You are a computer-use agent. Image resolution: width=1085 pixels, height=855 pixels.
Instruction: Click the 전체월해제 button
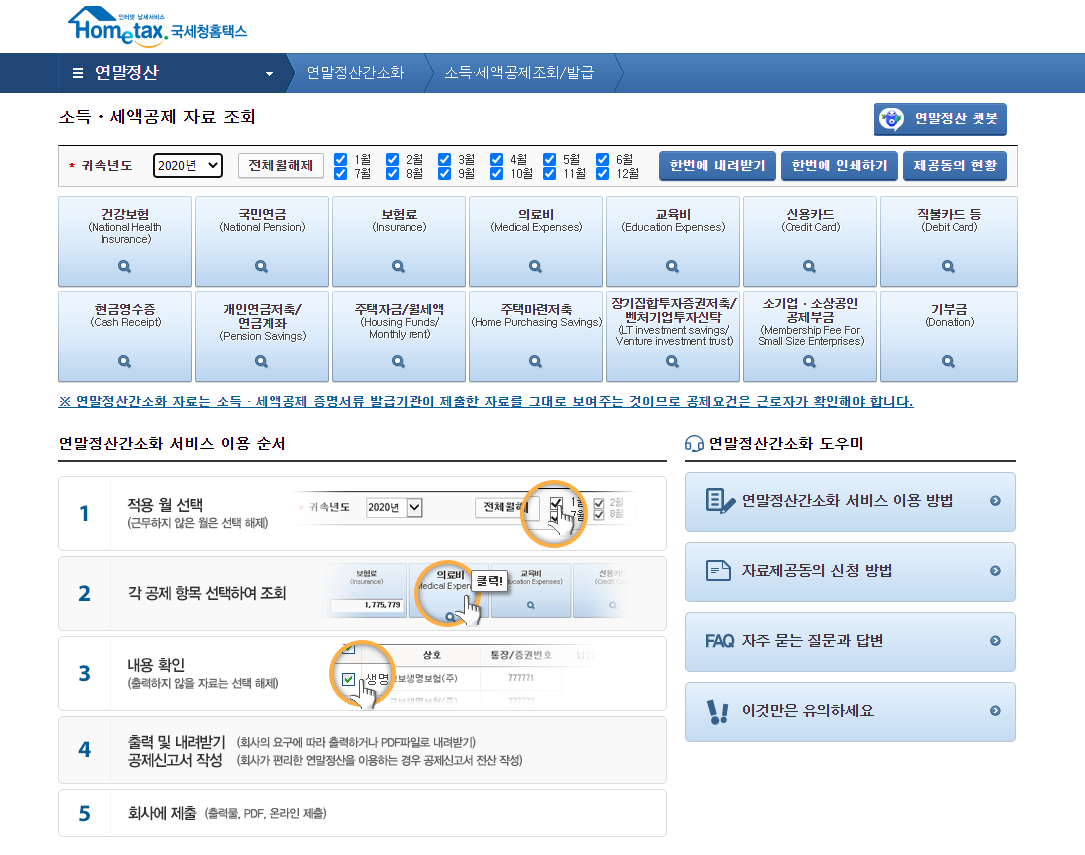coord(281,165)
